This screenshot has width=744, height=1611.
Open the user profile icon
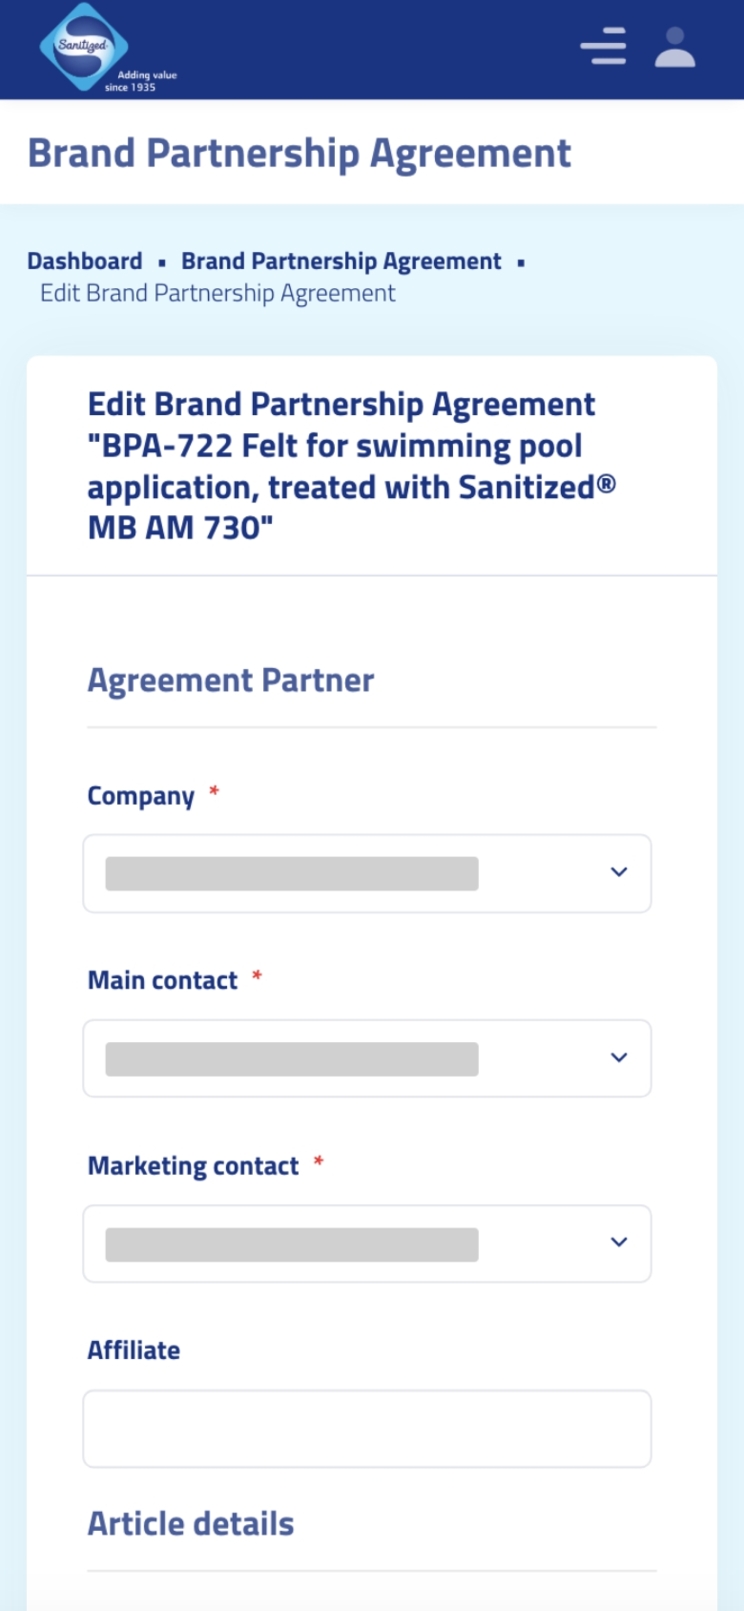pos(675,47)
